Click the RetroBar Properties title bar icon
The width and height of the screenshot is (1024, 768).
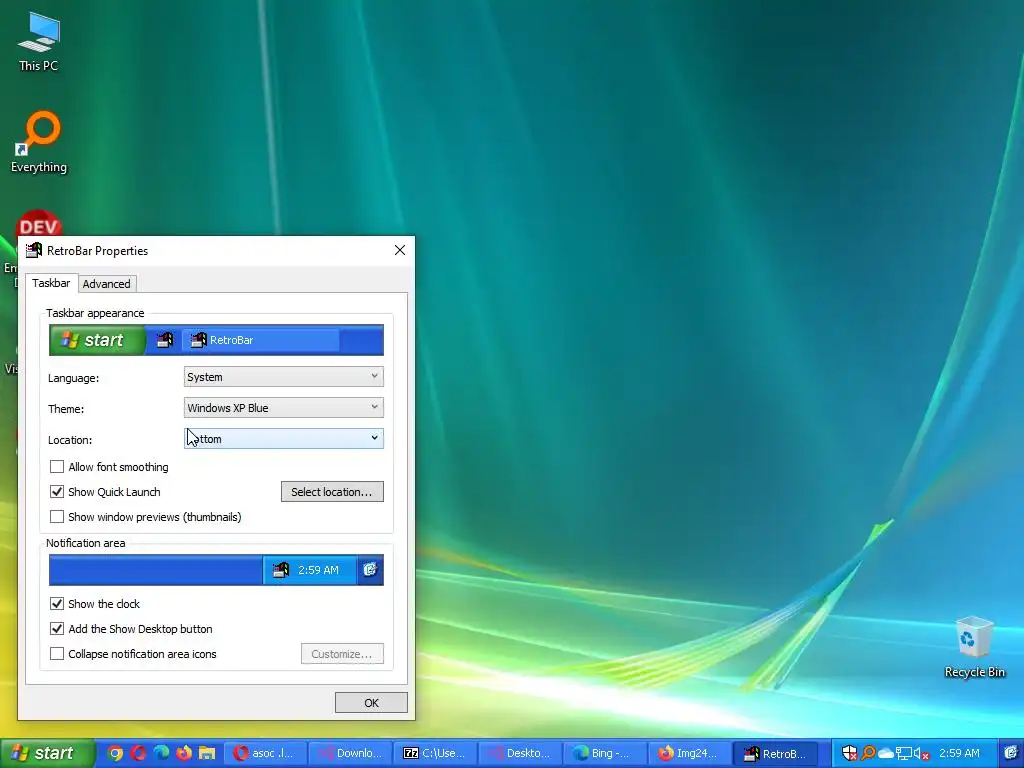pos(34,250)
